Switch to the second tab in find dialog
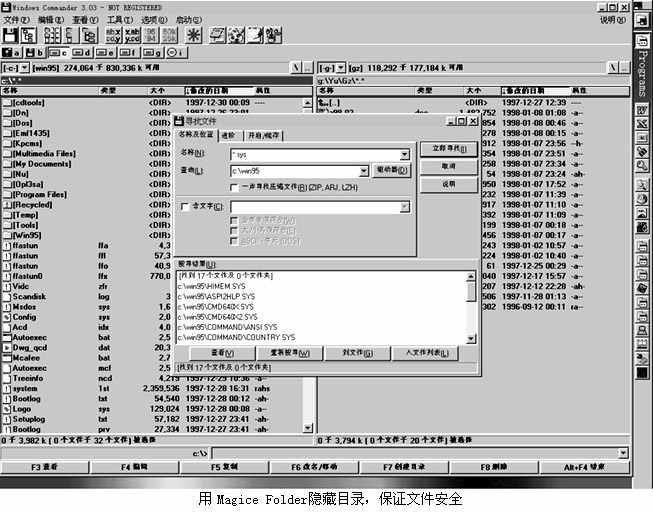The height and width of the screenshot is (512, 653). point(228,134)
